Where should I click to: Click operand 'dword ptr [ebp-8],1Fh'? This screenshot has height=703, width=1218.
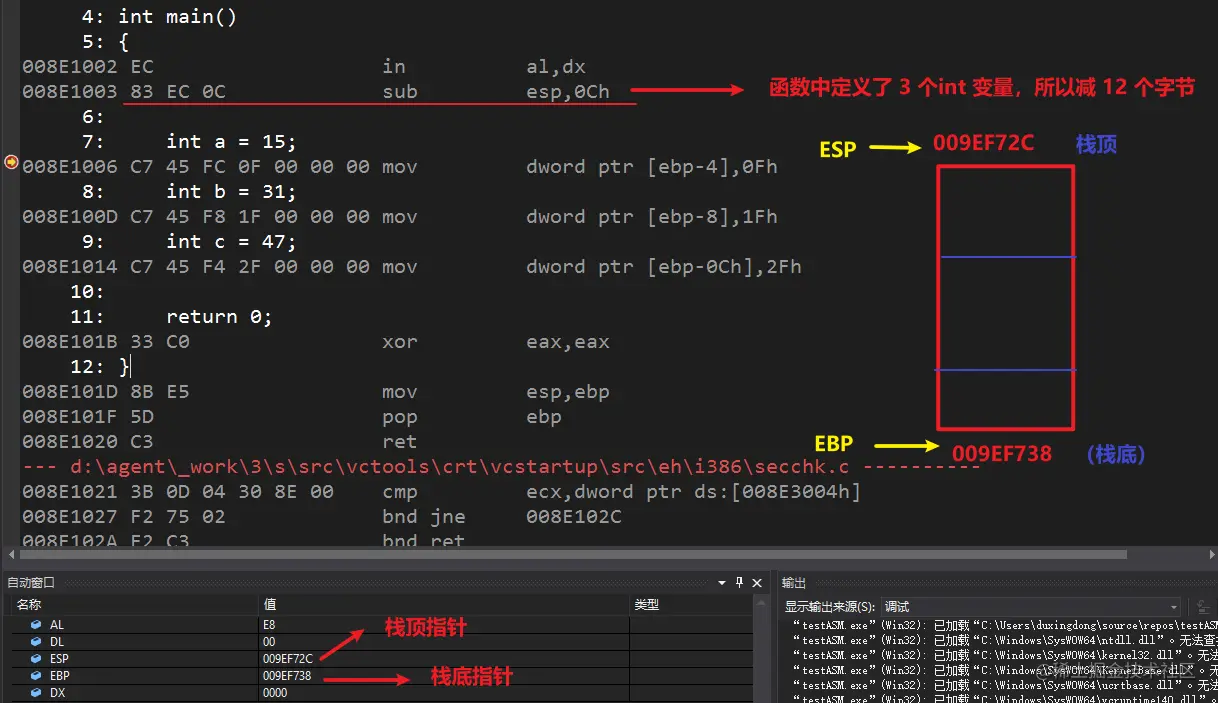(x=652, y=217)
